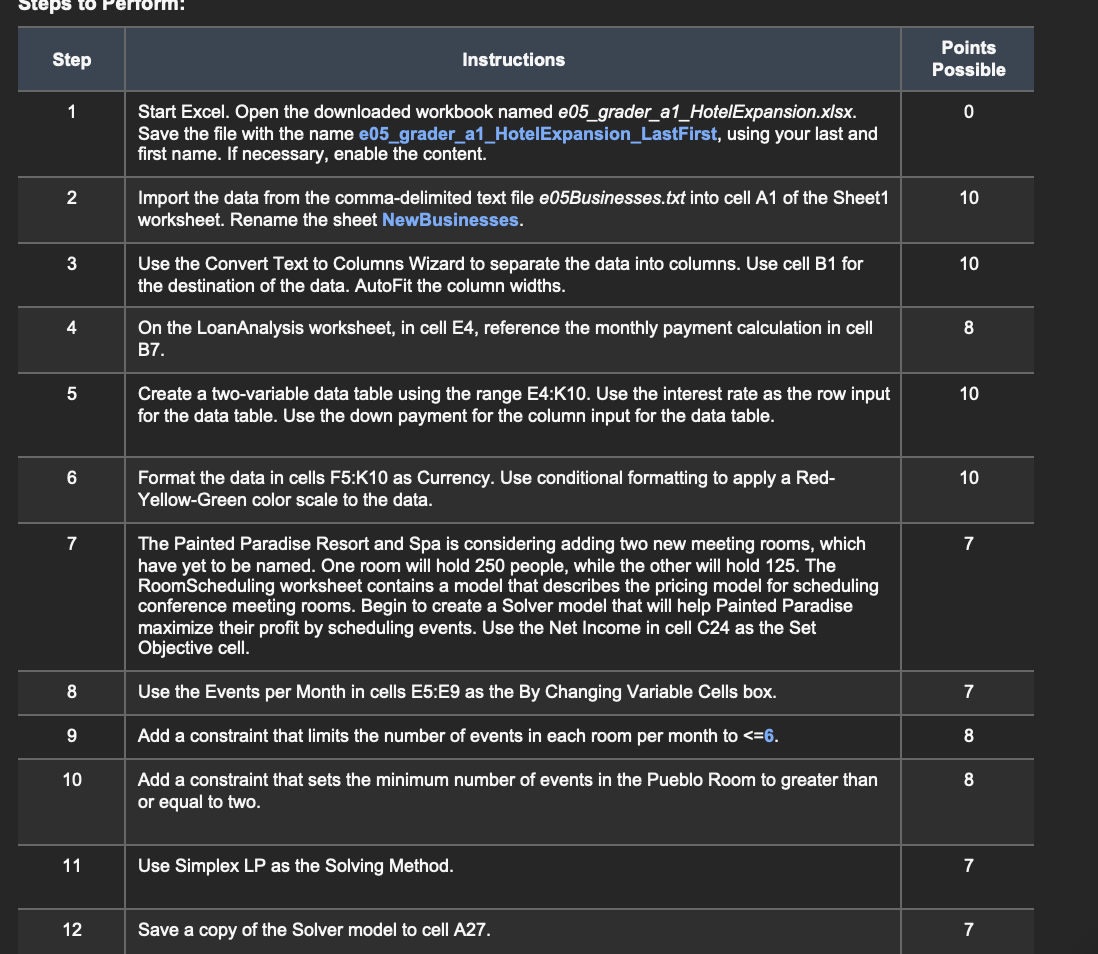Click the step 11 number cell
The height and width of the screenshot is (954, 1098).
click(x=70, y=866)
